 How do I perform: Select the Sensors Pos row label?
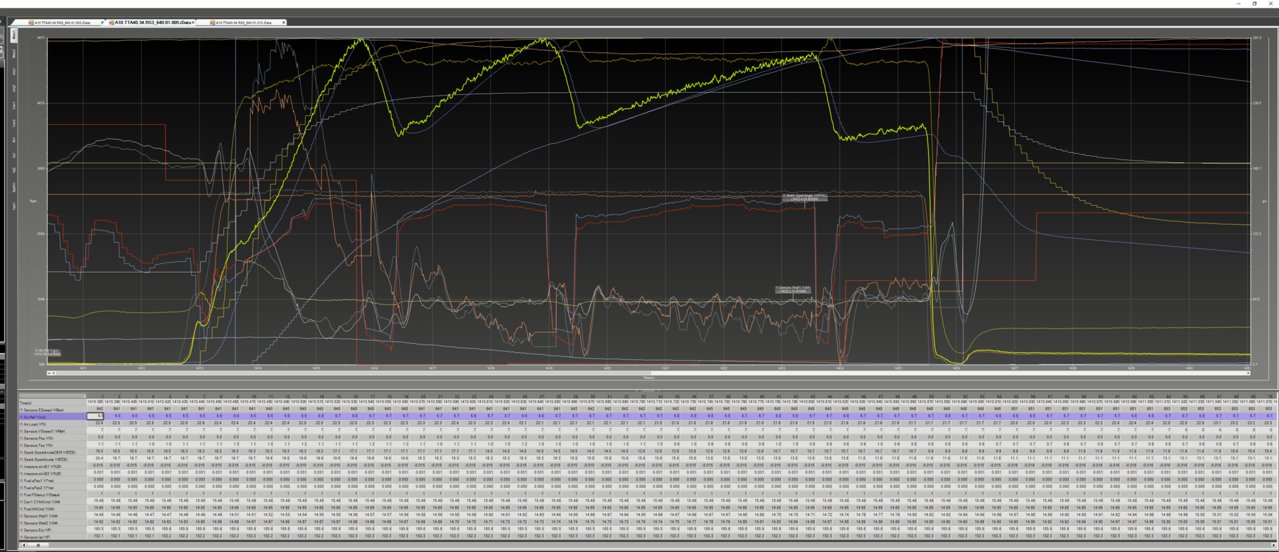point(52,438)
